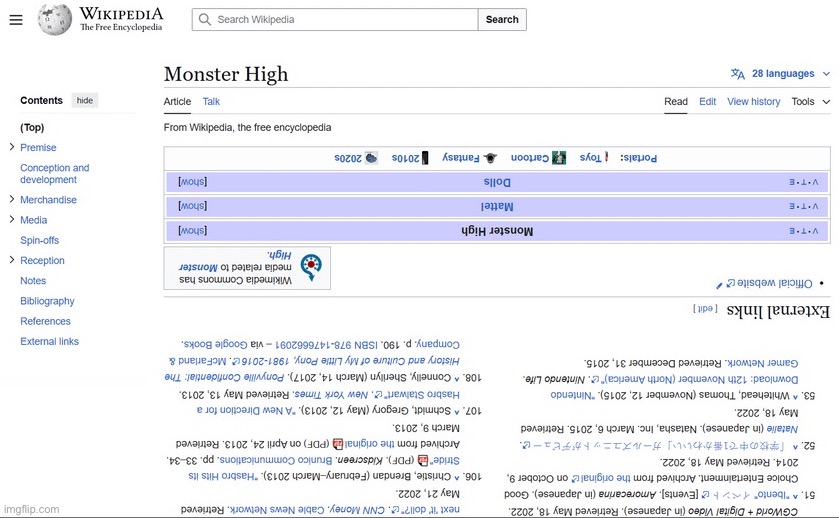Focus the Search Wikipedia input field
This screenshot has width=839, height=518.
point(335,19)
